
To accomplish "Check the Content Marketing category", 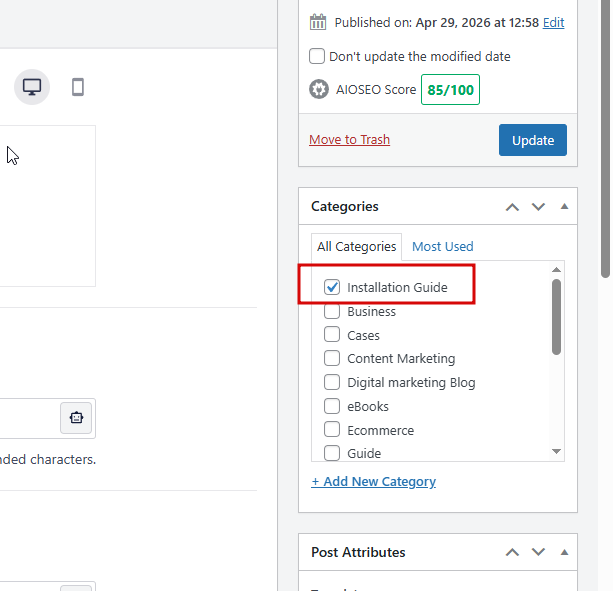I will pyautogui.click(x=332, y=358).
